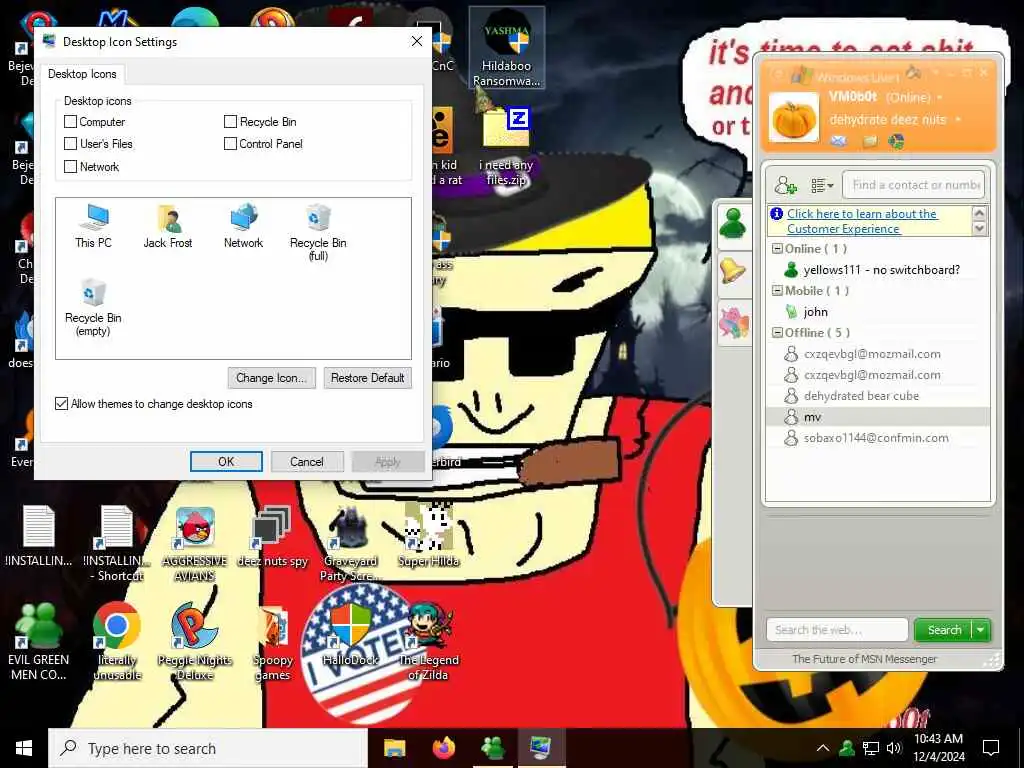
Task: Select the This PC icon in icon list
Action: (93, 226)
